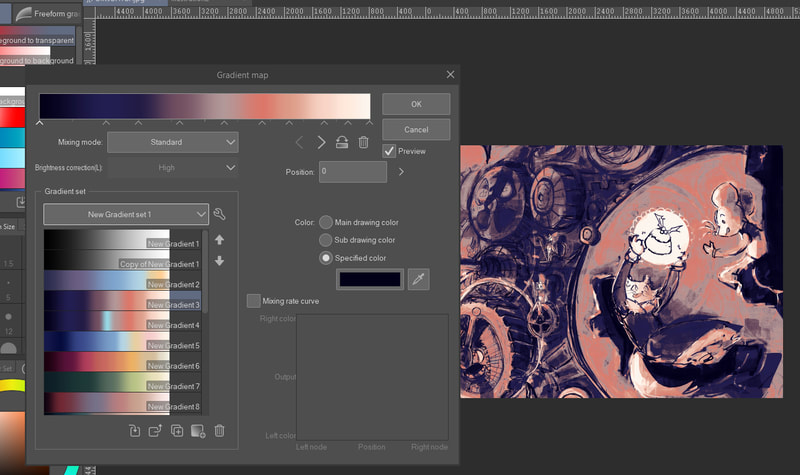Select the foreground to transparent gradient preset
Viewport: 800px width, 475px height.
37,36
